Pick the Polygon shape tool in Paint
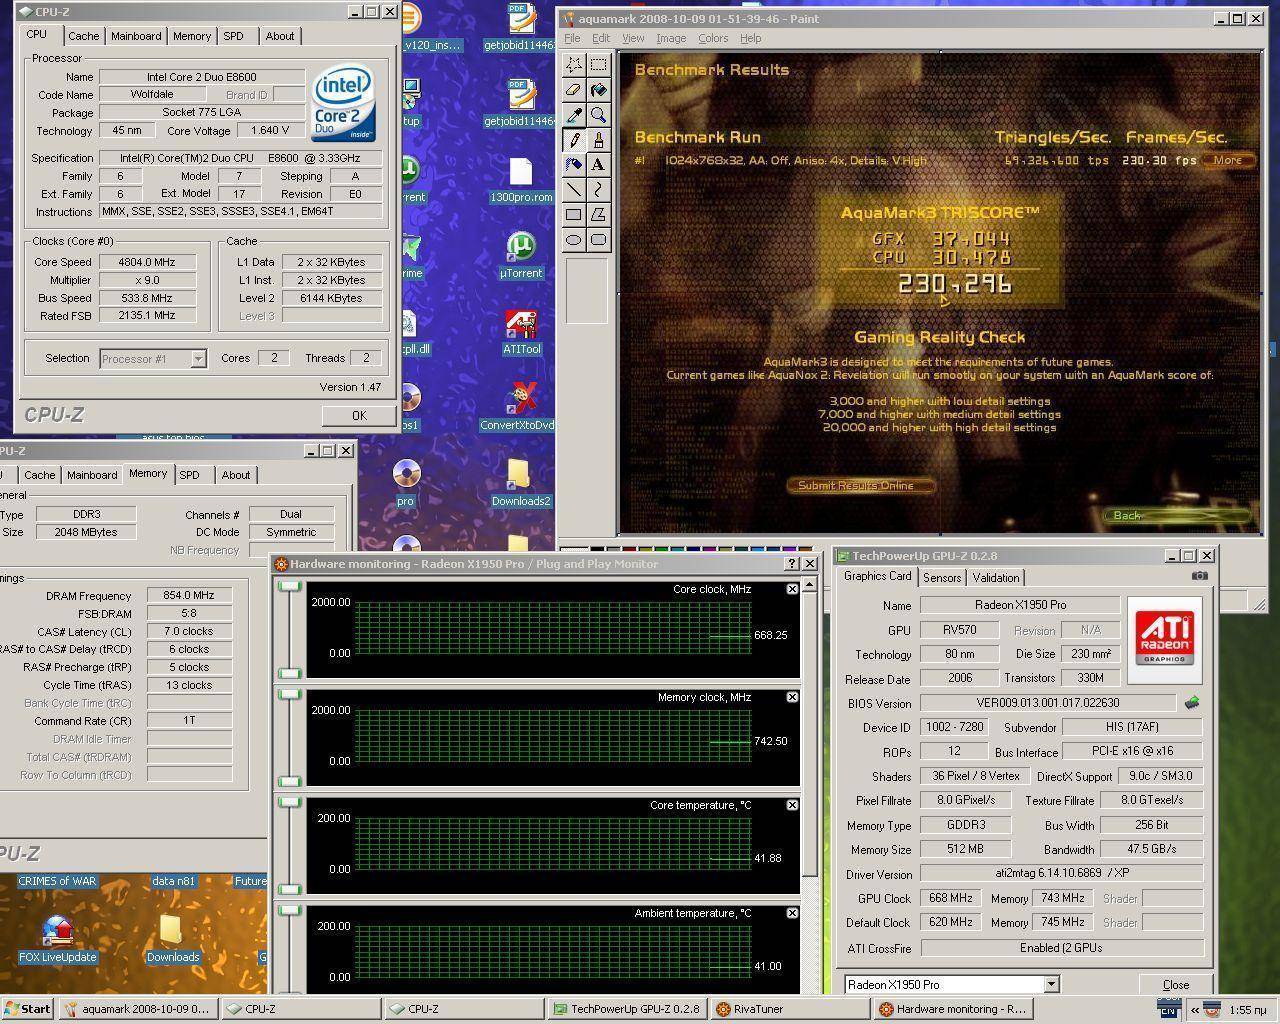 [x=598, y=215]
